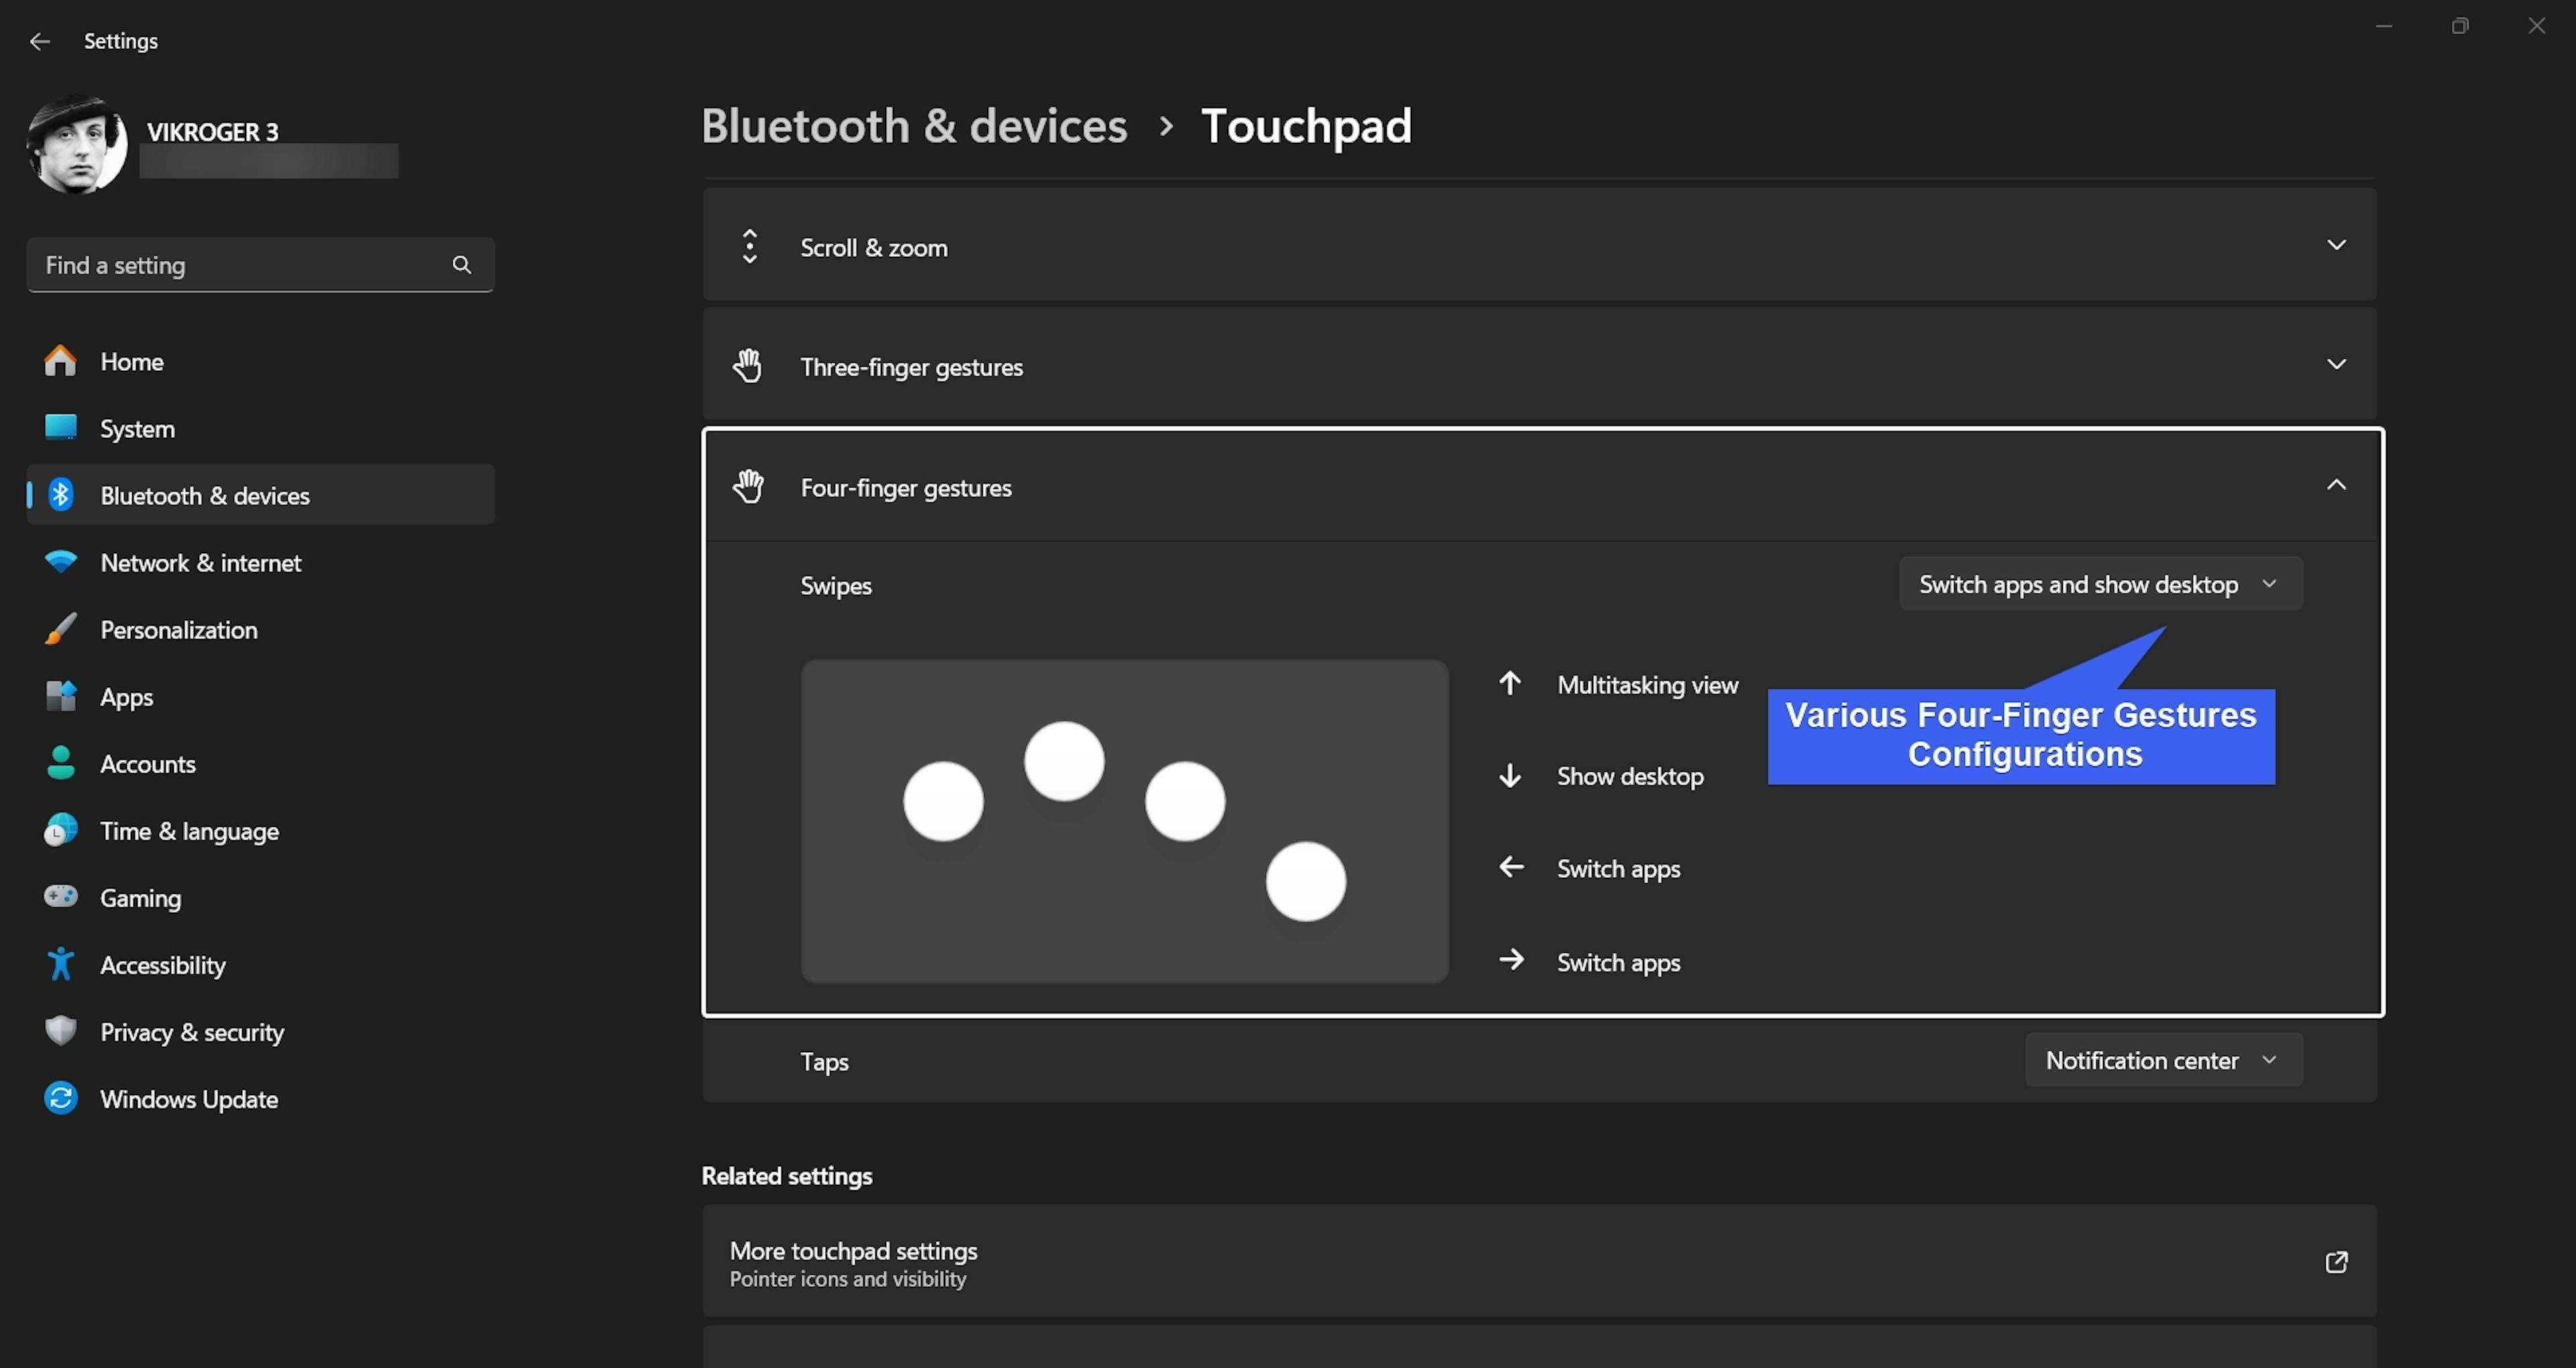
Task: Expand the Three-finger gestures section
Action: pyautogui.click(x=2336, y=365)
